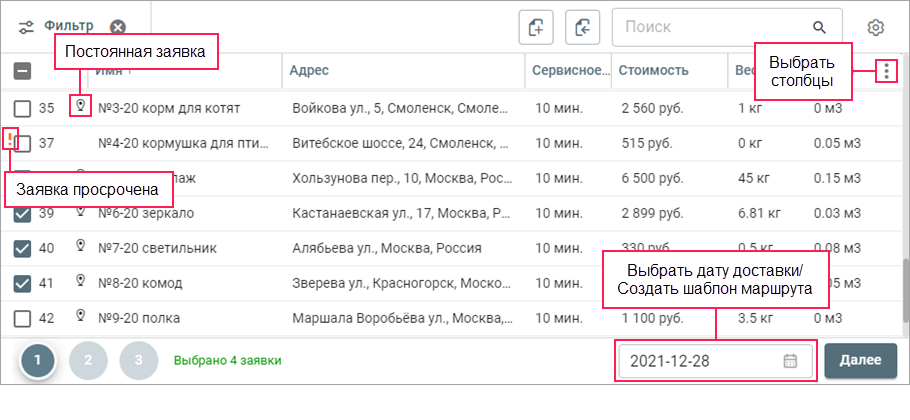The width and height of the screenshot is (910, 420).
Task: Toggle the select-all header checkbox
Action: coord(23,71)
